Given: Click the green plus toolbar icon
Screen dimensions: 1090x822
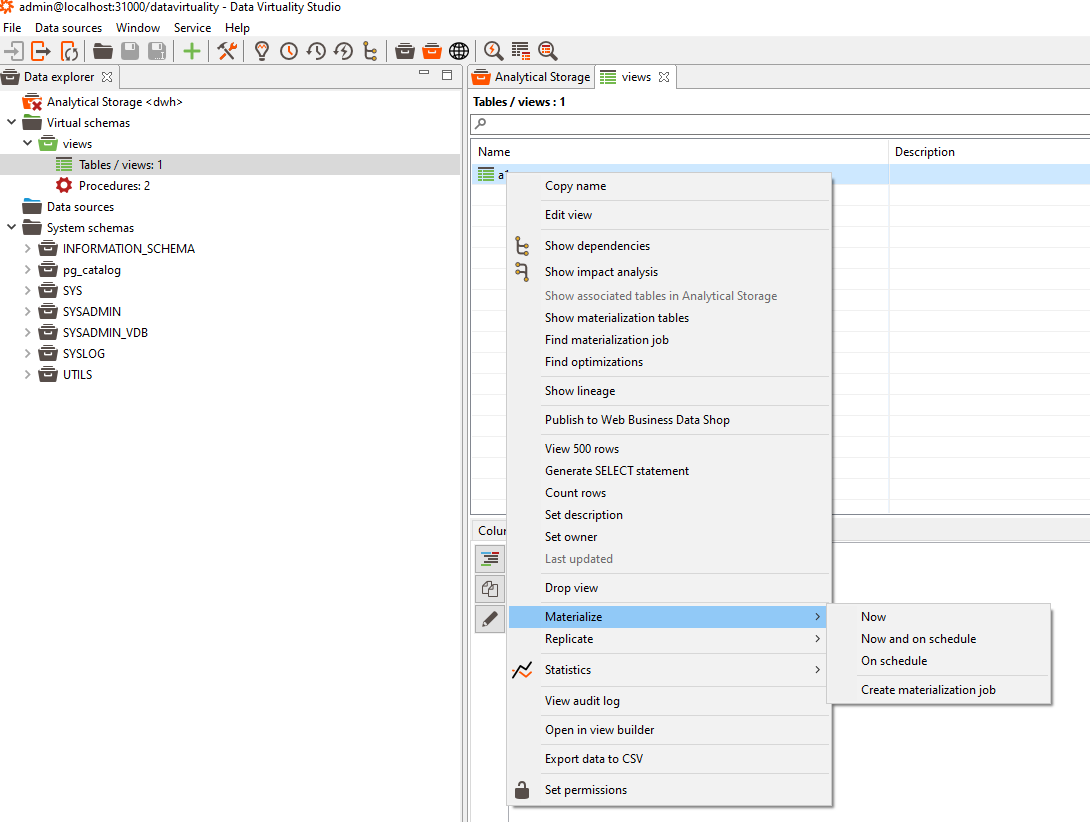Looking at the screenshot, I should 191,51.
